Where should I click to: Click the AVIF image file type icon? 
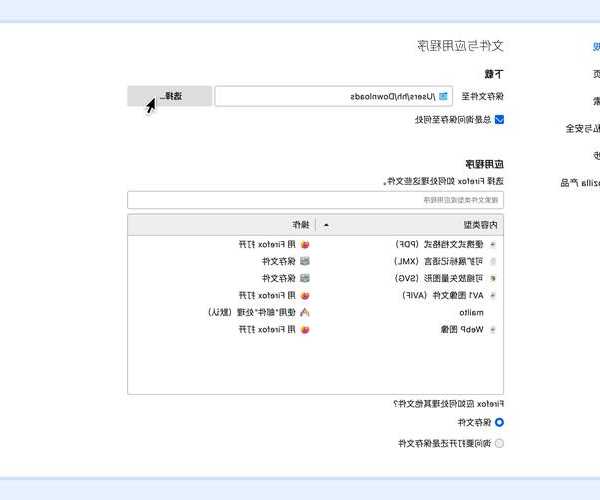click(x=492, y=295)
